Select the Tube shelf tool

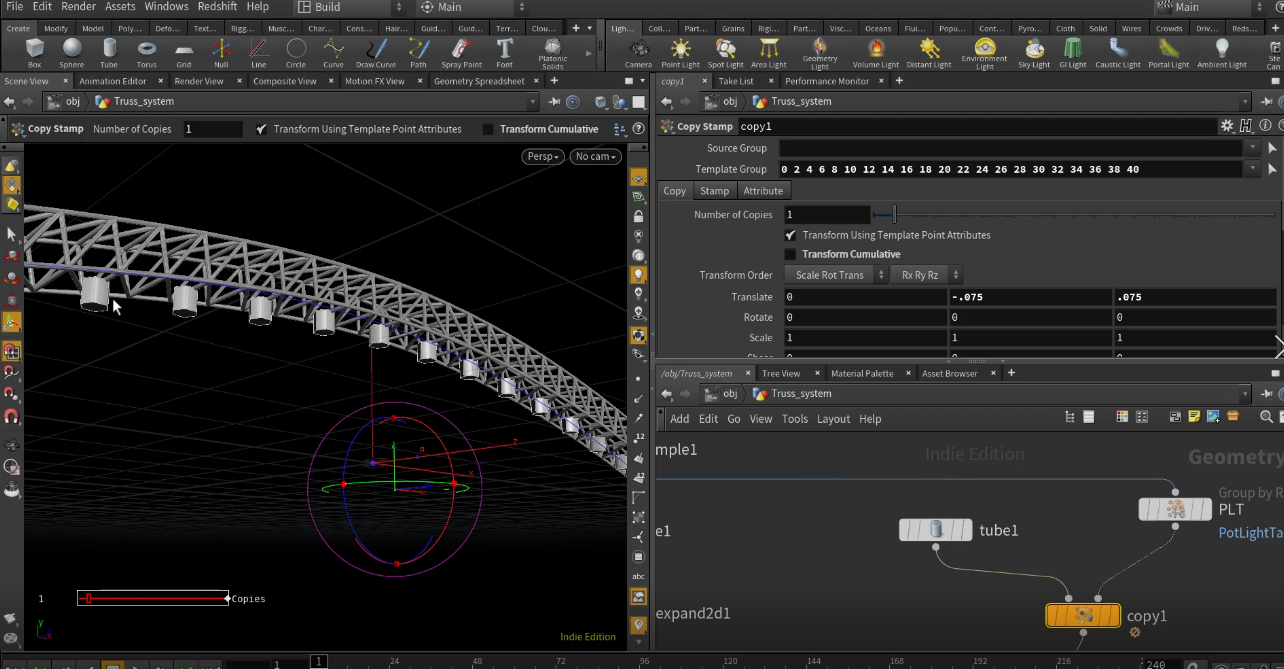pyautogui.click(x=109, y=52)
